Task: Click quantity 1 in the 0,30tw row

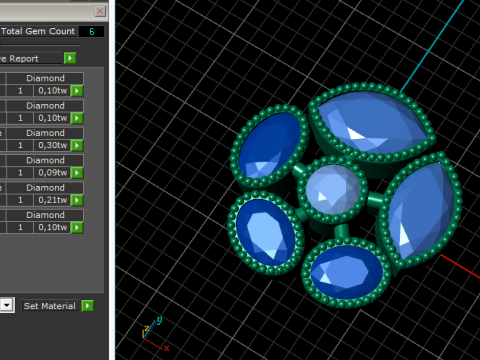Action: click(20, 145)
